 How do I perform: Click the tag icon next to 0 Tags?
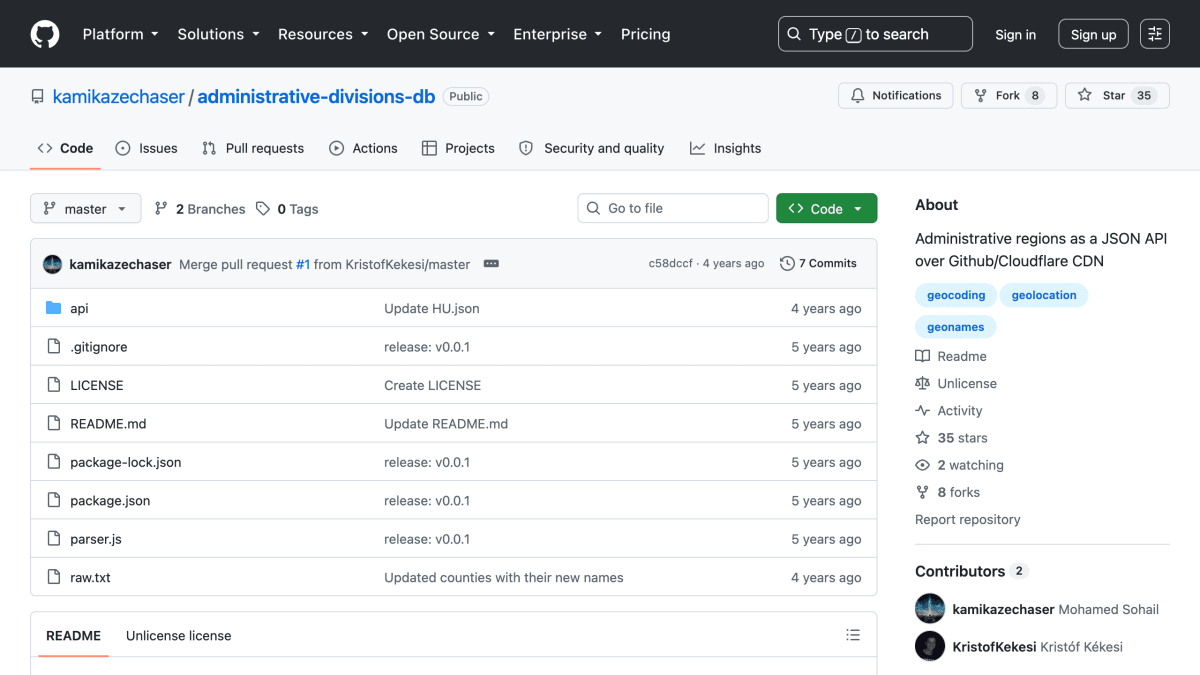coord(263,208)
